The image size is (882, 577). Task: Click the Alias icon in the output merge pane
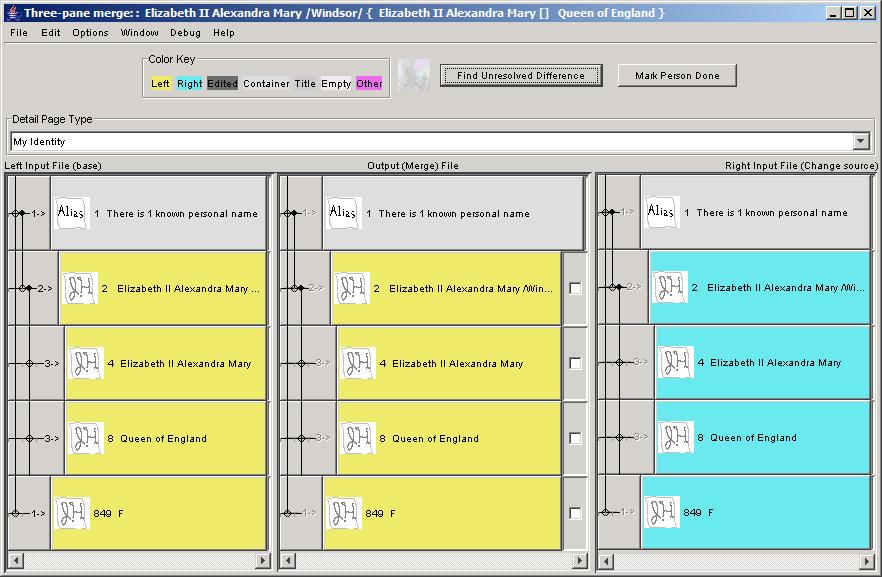343,213
